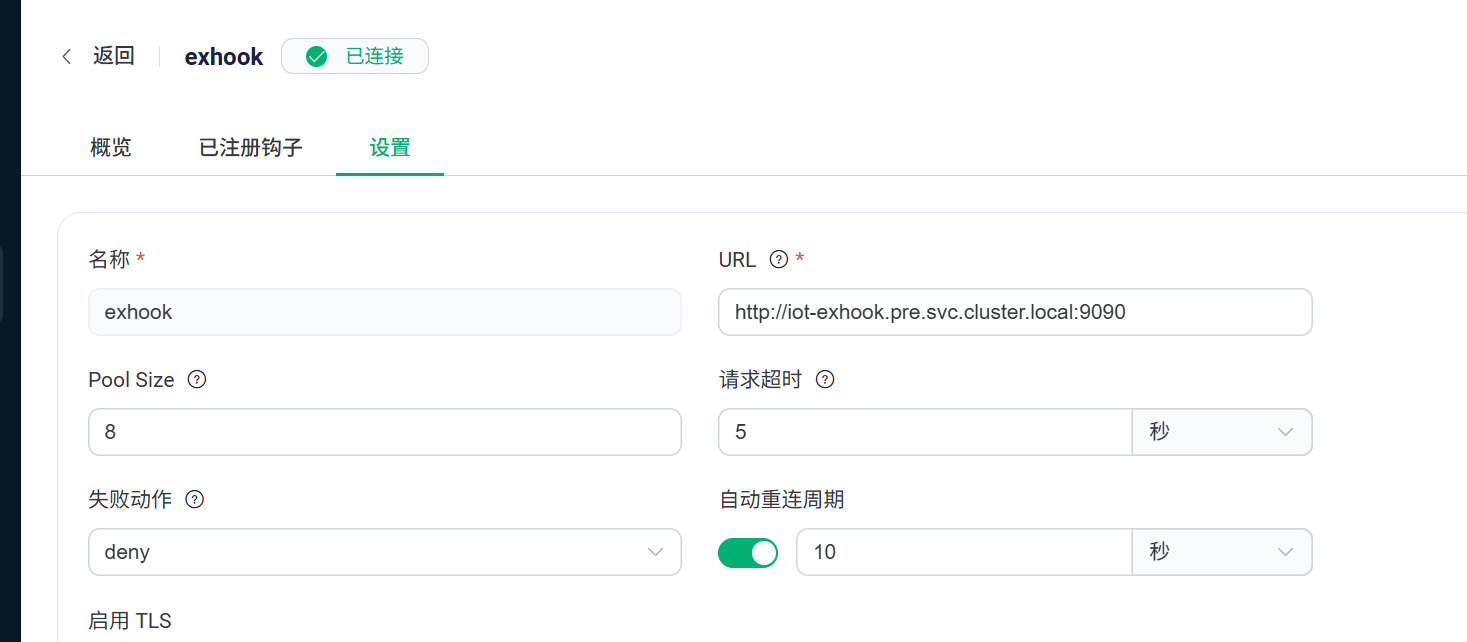Screen dimensions: 1467x642
Task: Click into the URL input field
Action: [x=1014, y=312]
